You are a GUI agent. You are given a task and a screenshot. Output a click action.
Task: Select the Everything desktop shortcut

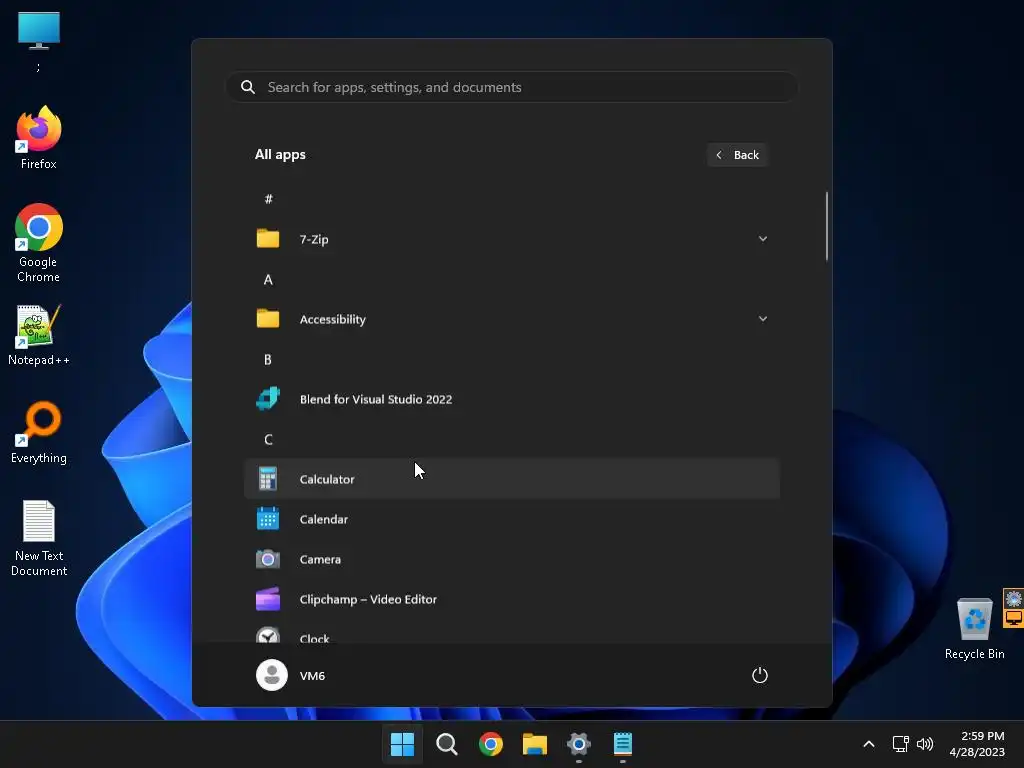coord(39,432)
